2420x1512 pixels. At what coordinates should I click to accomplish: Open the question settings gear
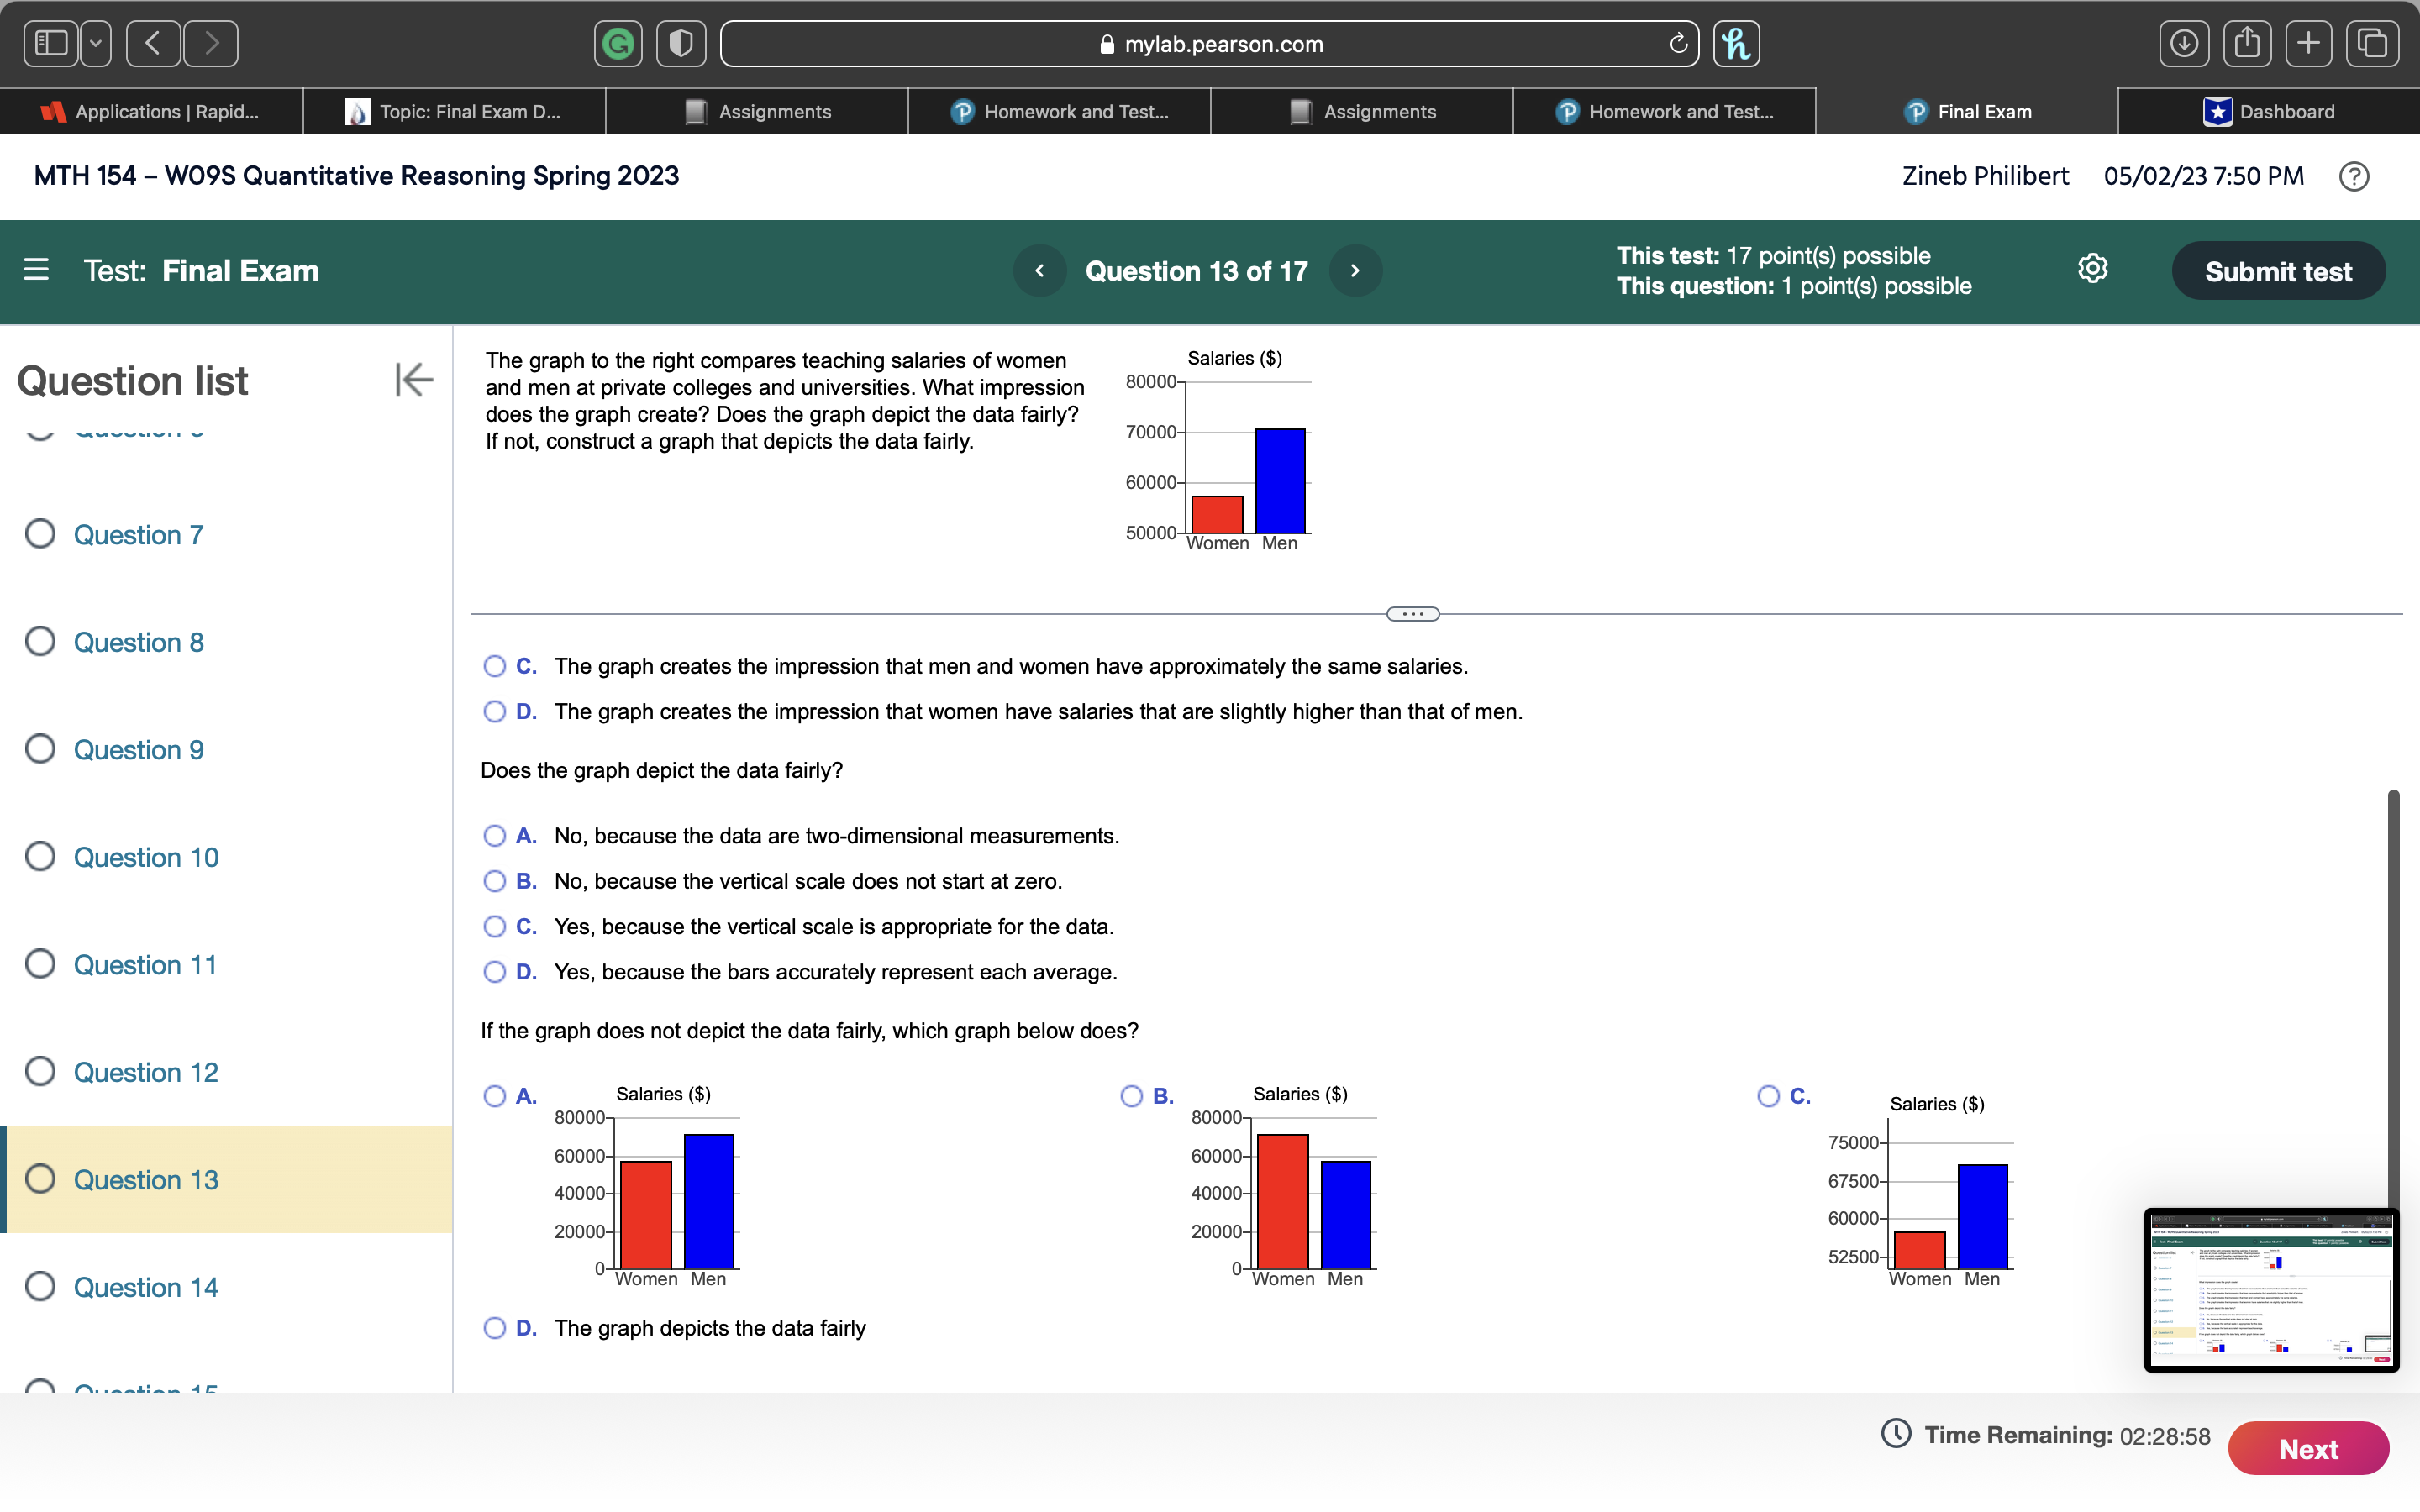tap(2092, 269)
